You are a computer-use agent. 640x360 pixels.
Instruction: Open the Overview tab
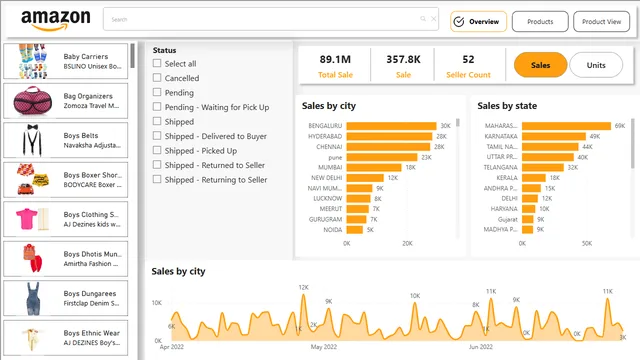(478, 22)
